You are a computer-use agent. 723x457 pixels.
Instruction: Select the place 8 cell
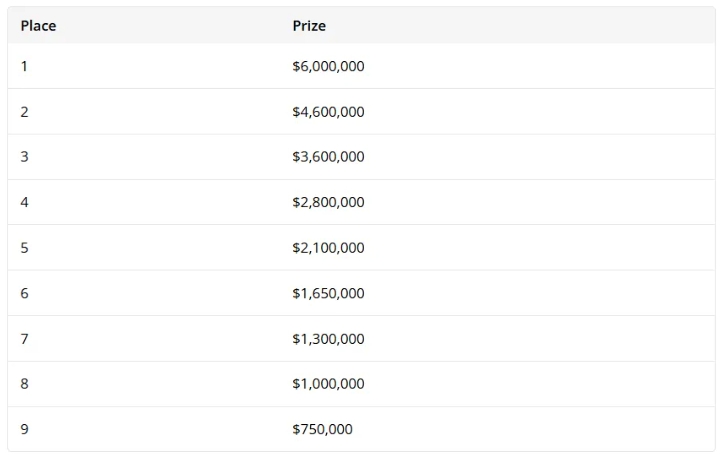(x=25, y=384)
